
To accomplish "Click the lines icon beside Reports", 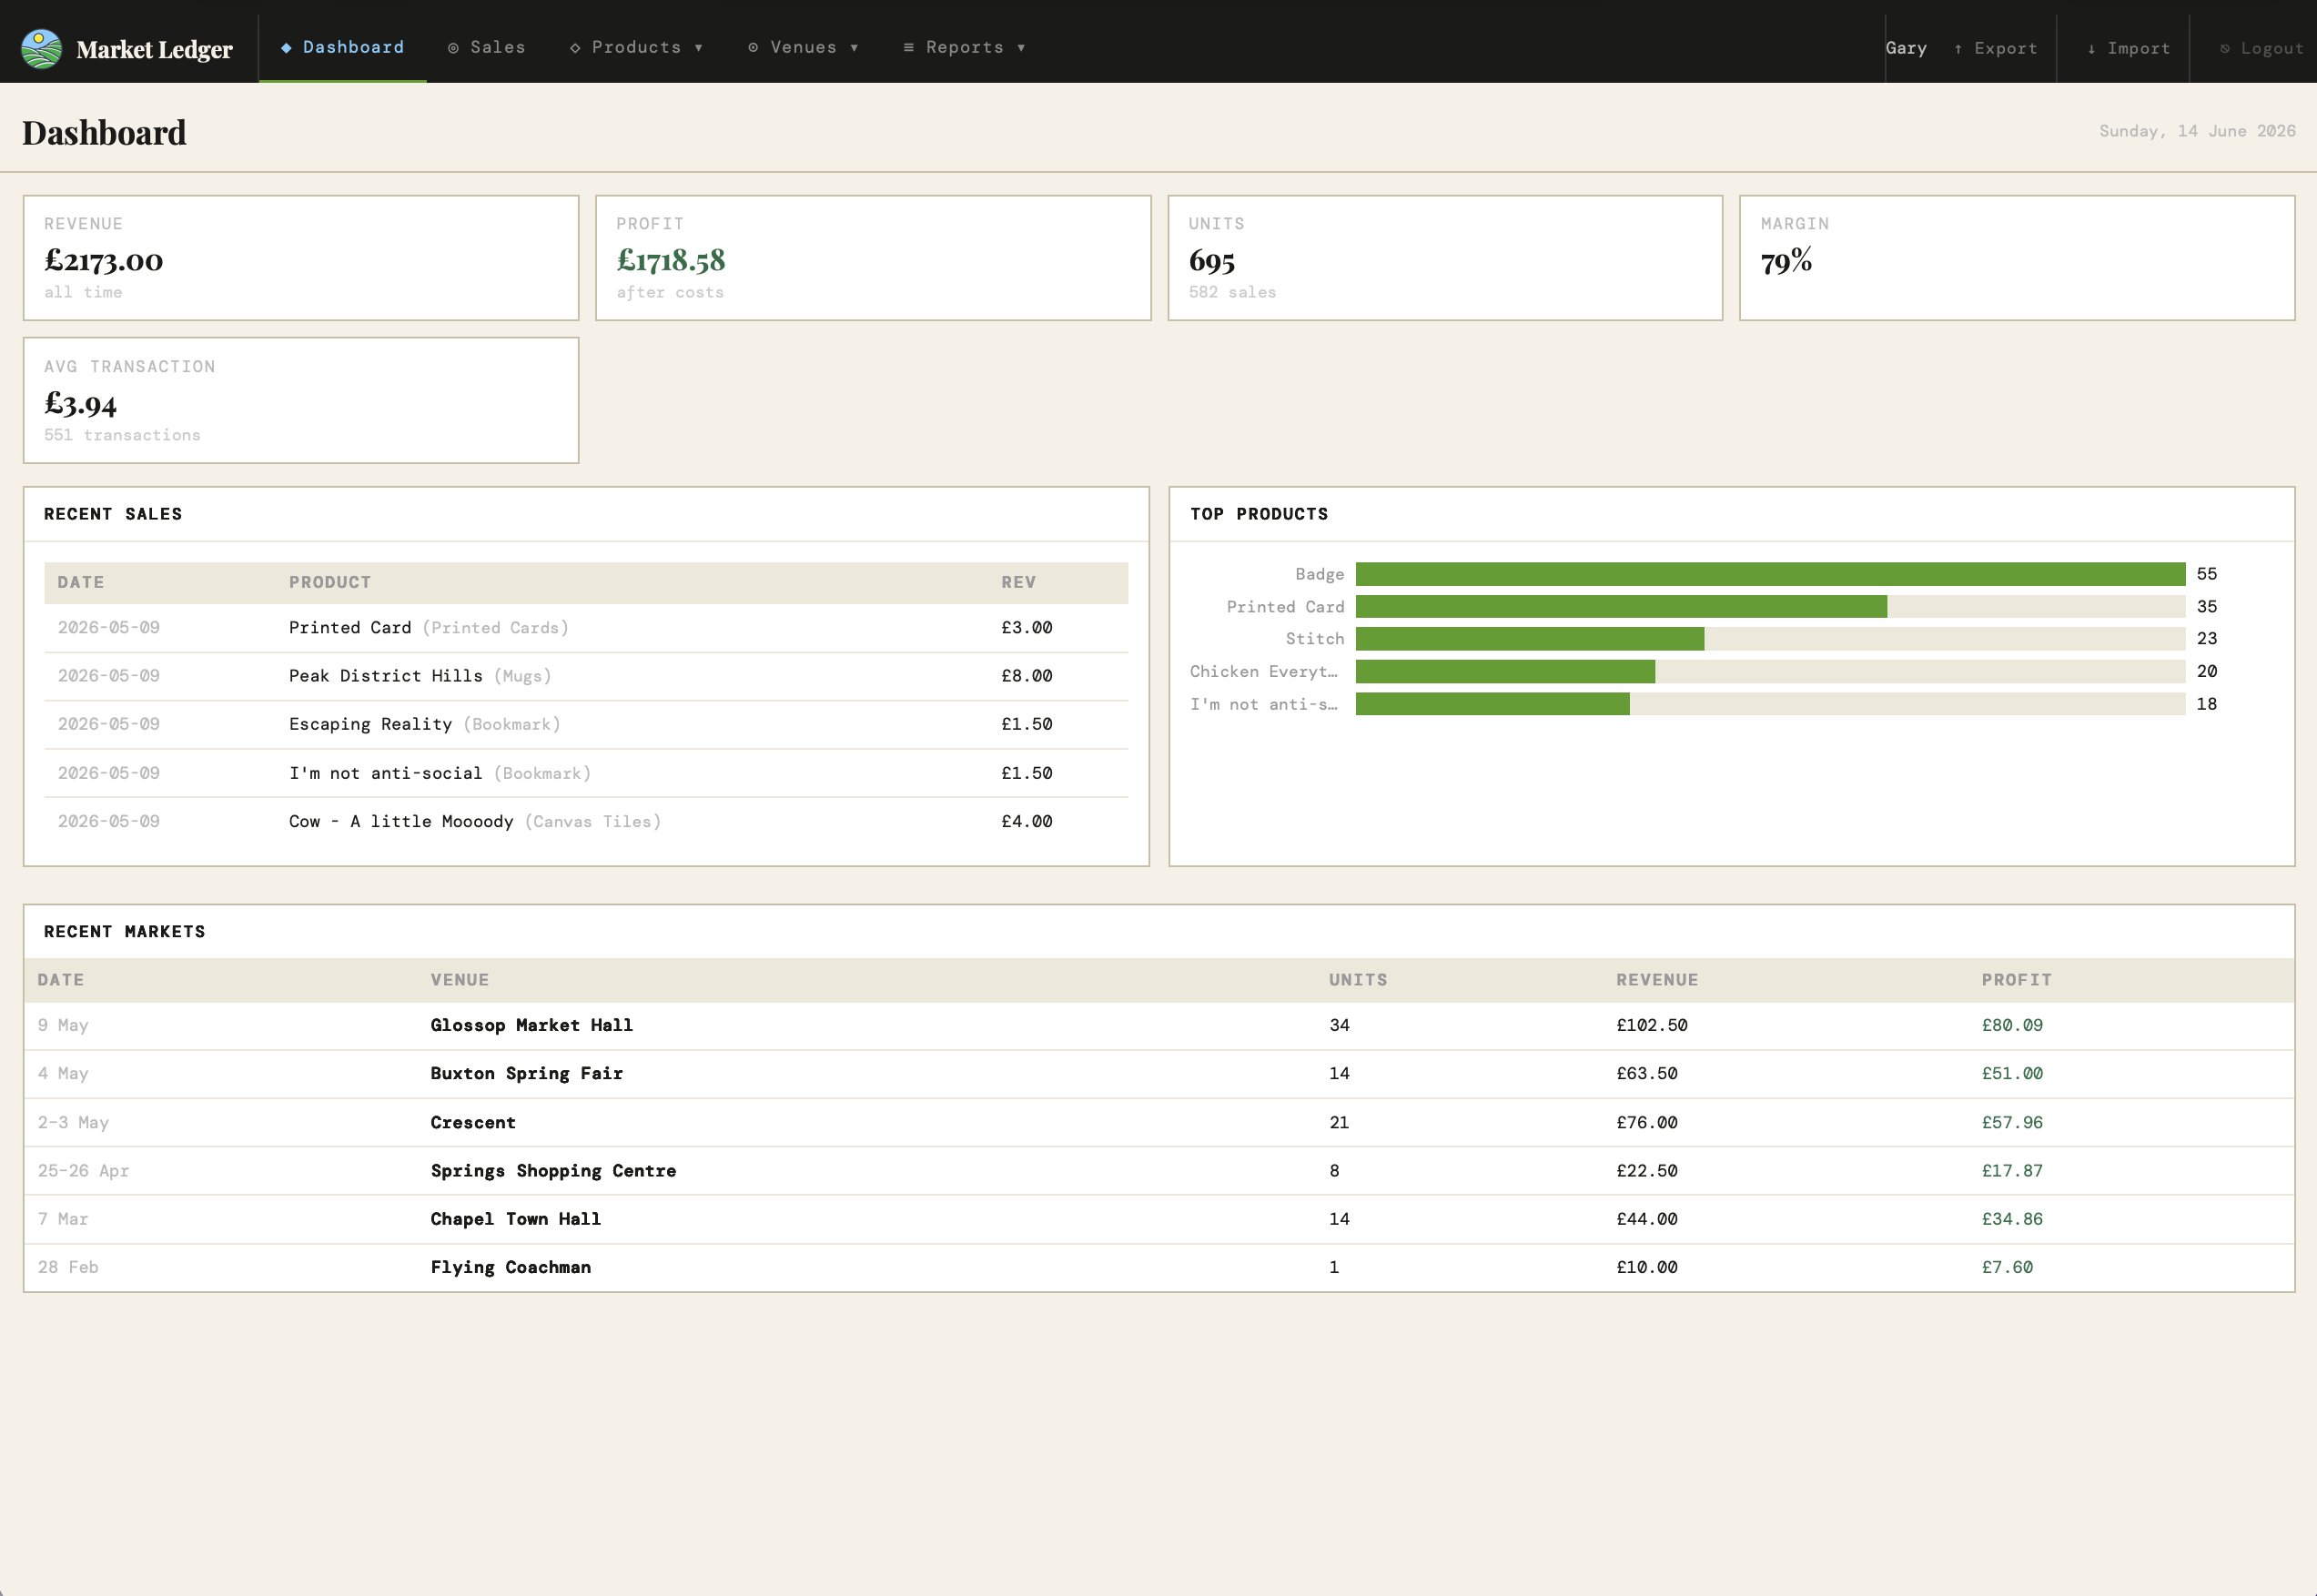I will point(909,48).
